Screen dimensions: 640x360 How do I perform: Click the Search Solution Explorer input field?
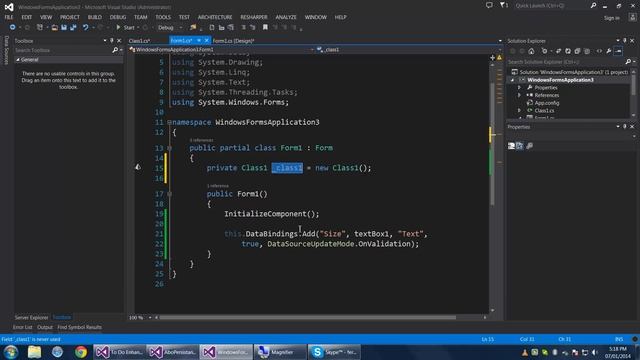[x=565, y=62]
